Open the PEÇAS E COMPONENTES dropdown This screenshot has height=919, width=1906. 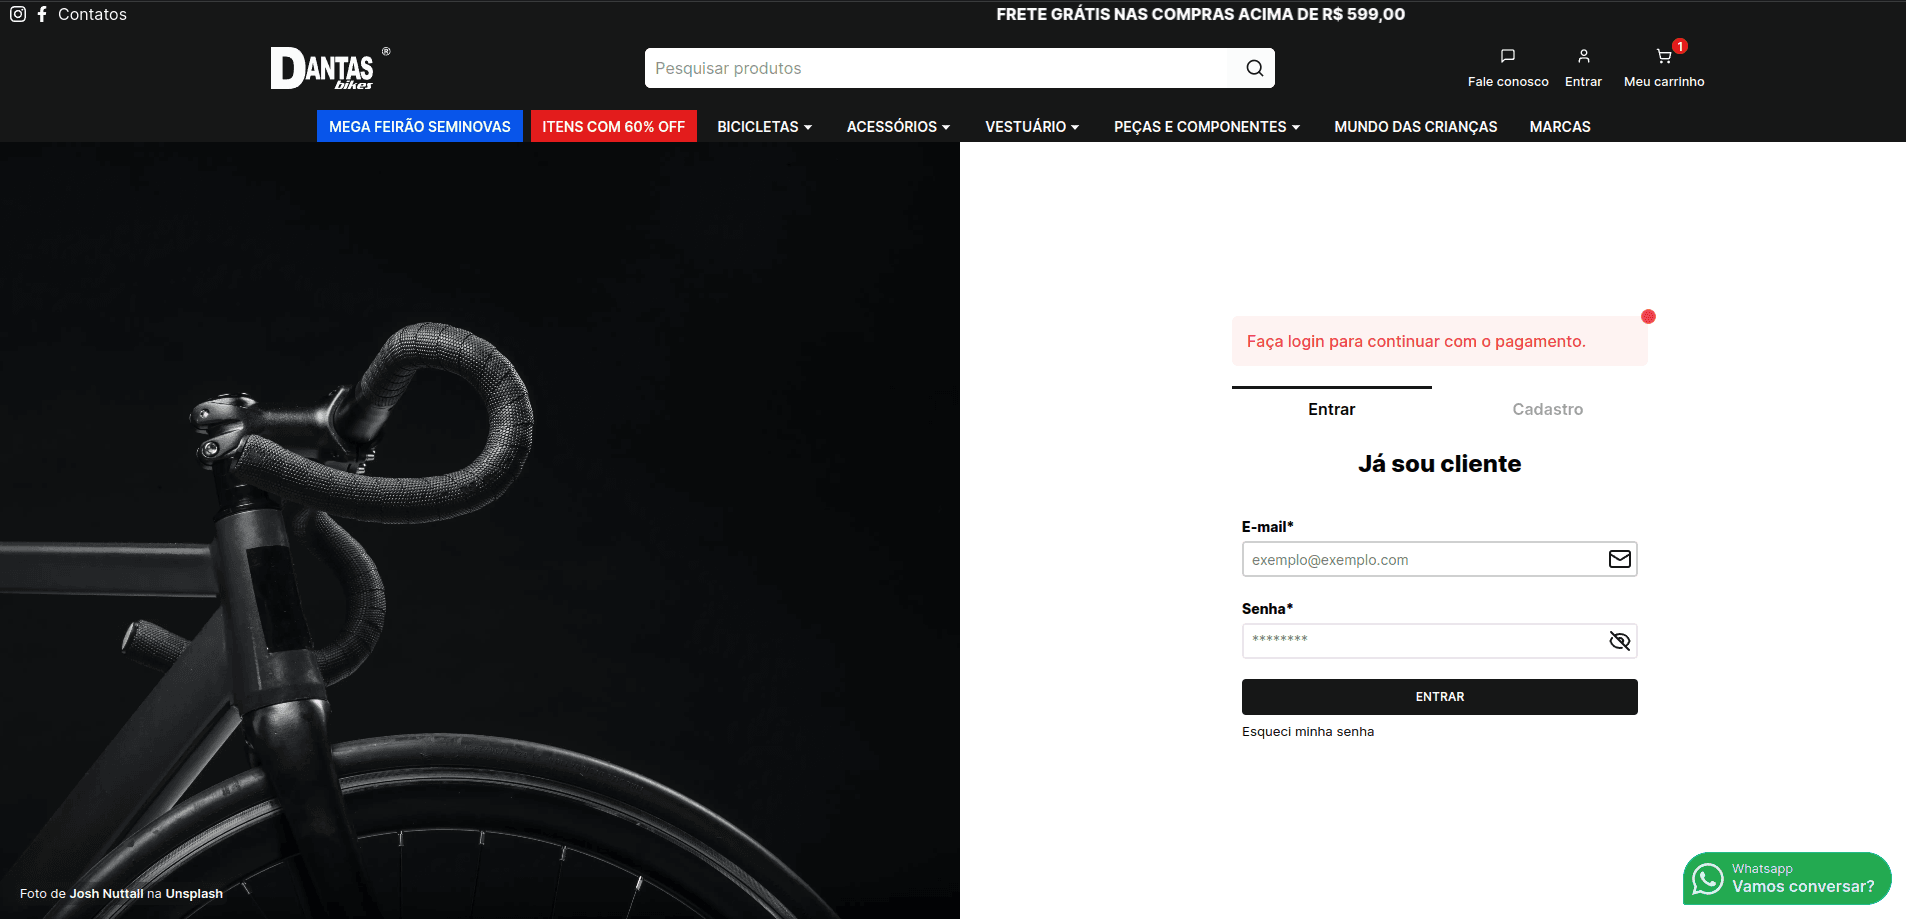pos(1206,126)
